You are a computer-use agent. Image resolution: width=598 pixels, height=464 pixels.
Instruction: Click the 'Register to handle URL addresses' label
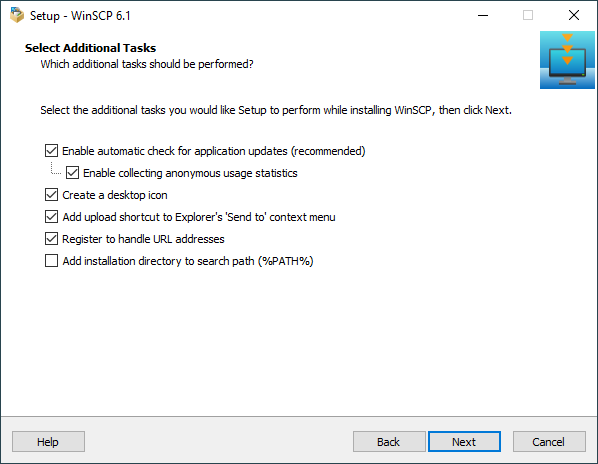(143, 239)
